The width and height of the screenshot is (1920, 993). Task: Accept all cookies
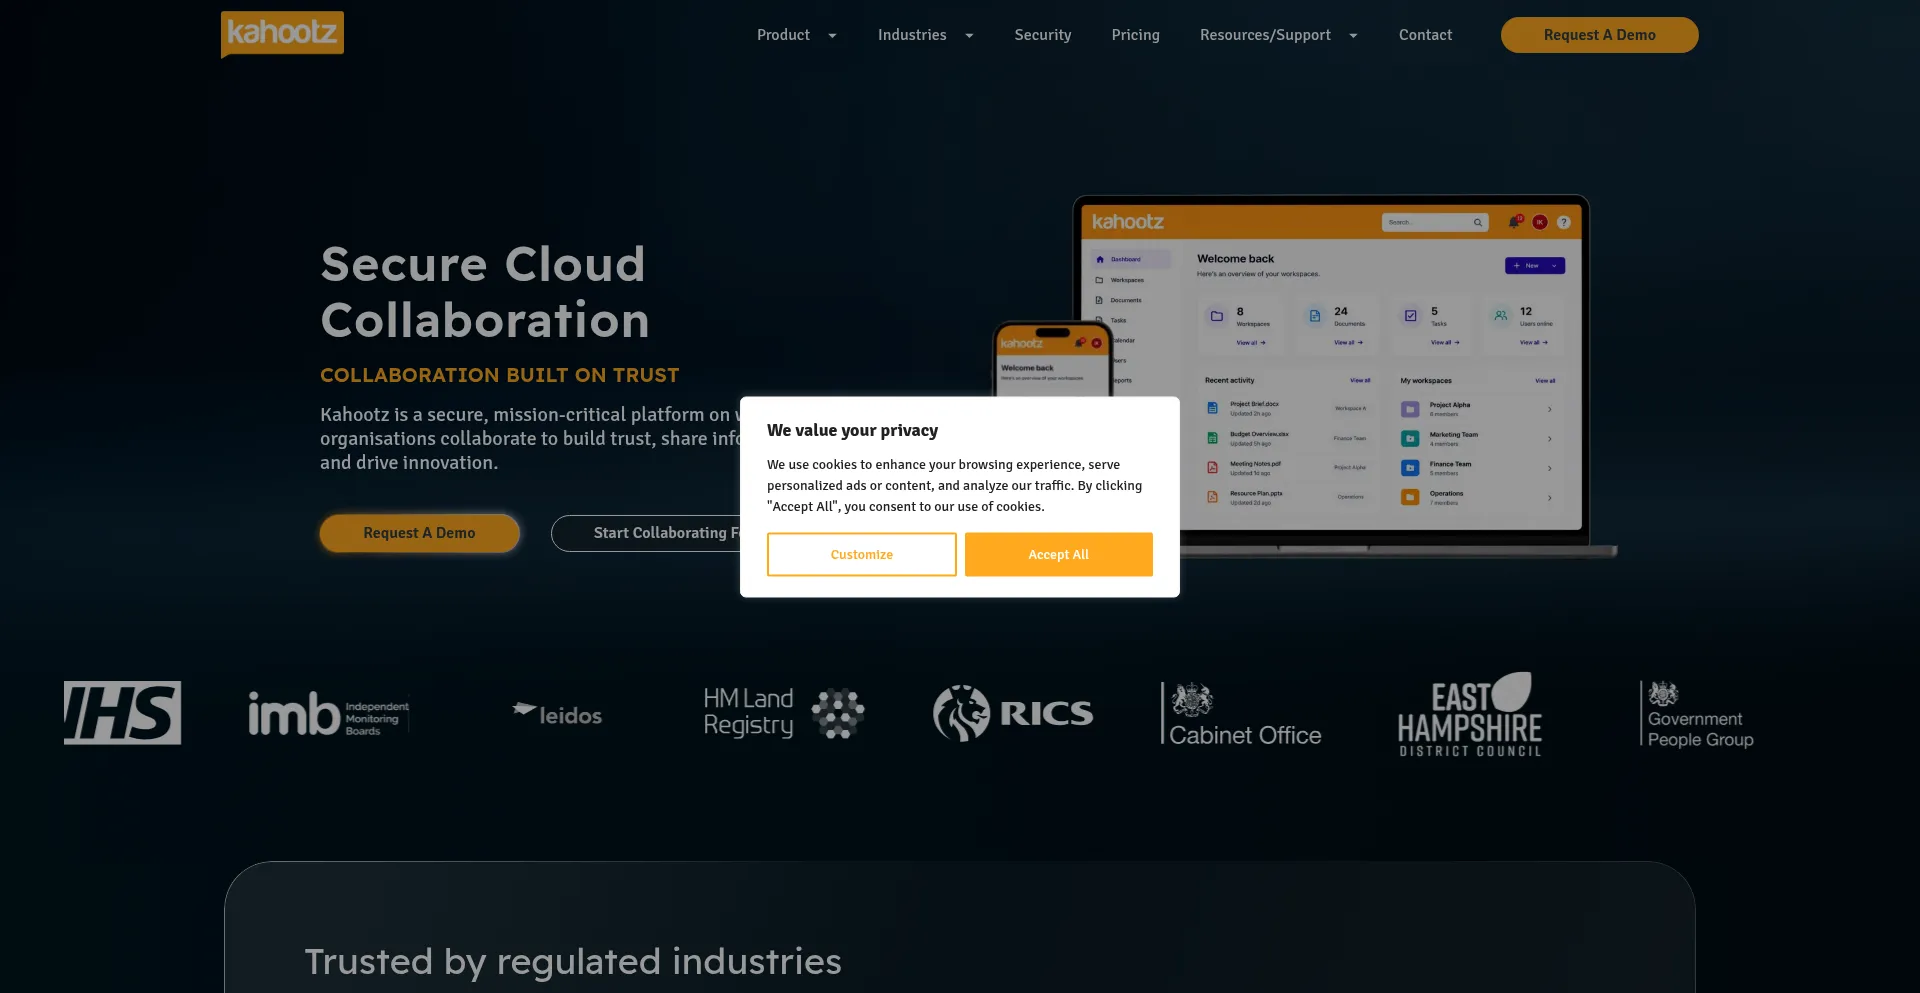(1059, 554)
